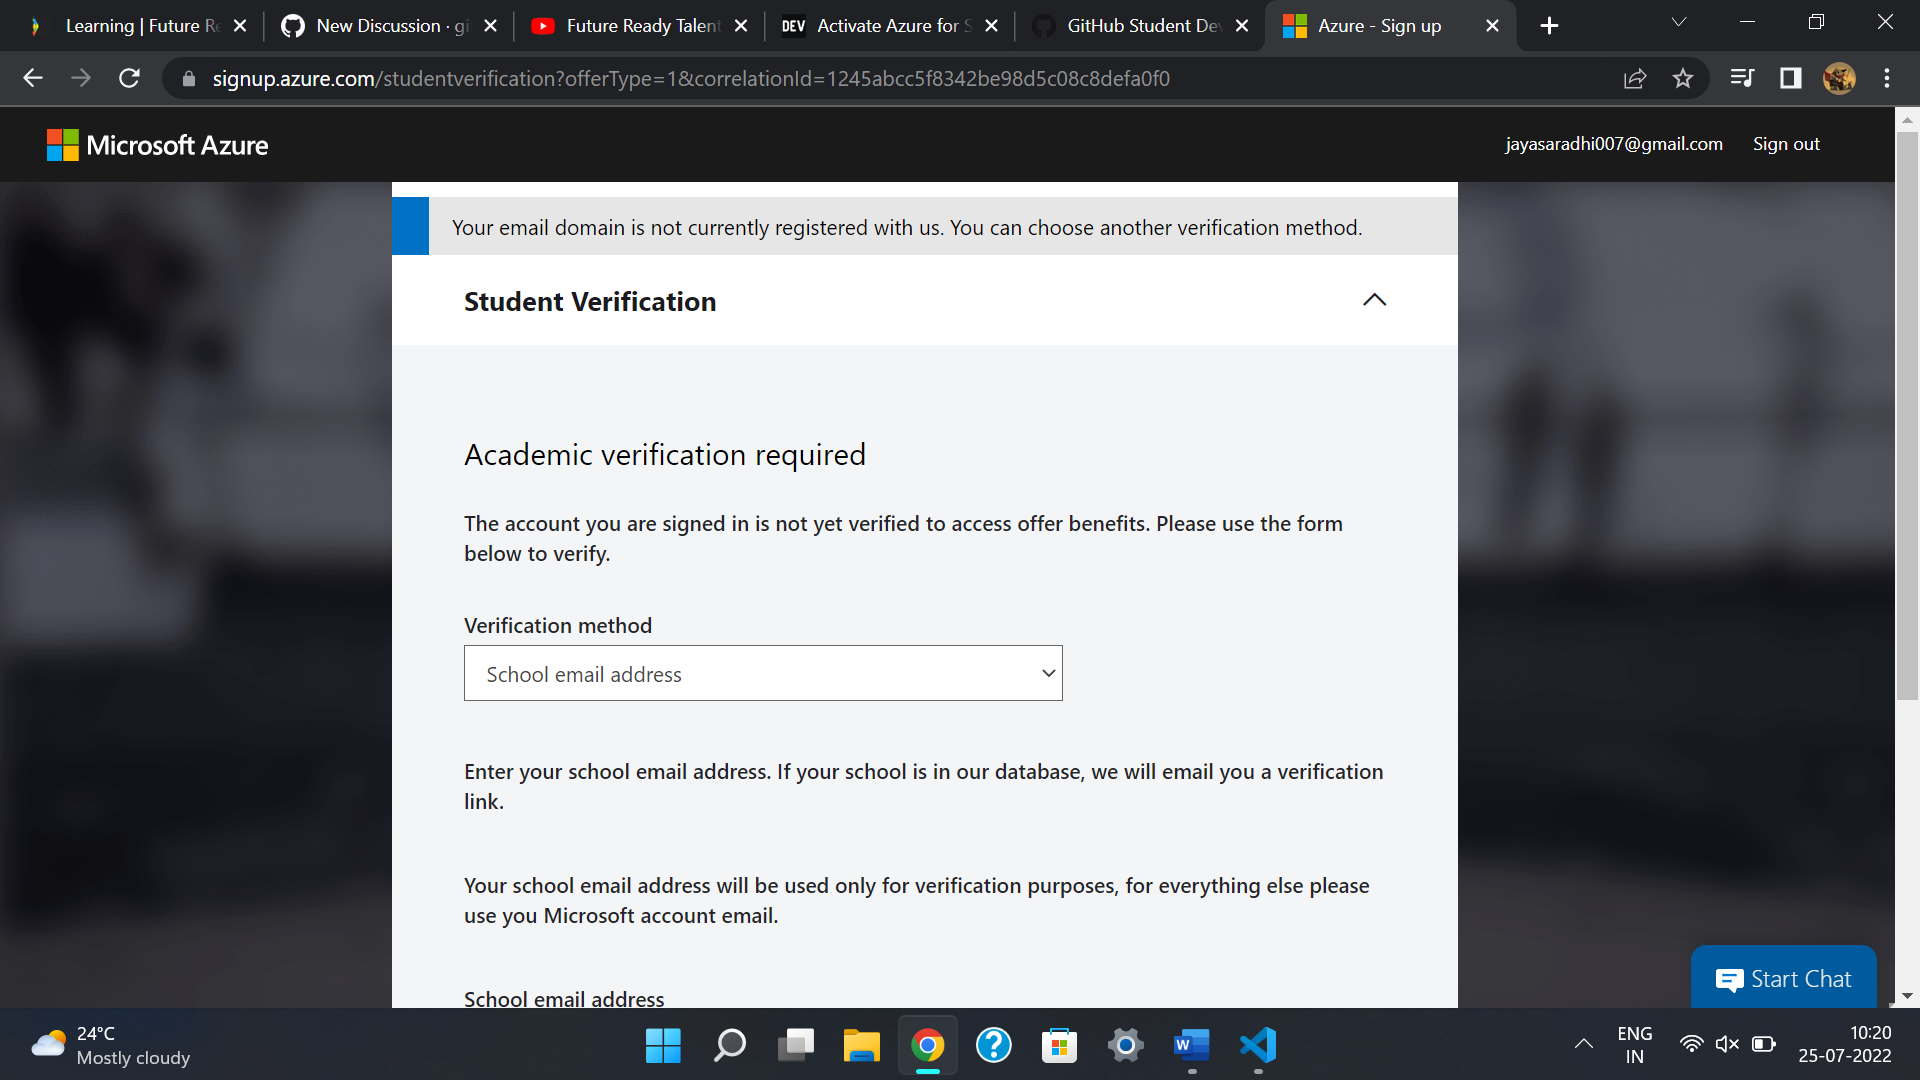Open Microsoft Store from taskbar
Viewport: 1920px width, 1080px height.
1059,1045
